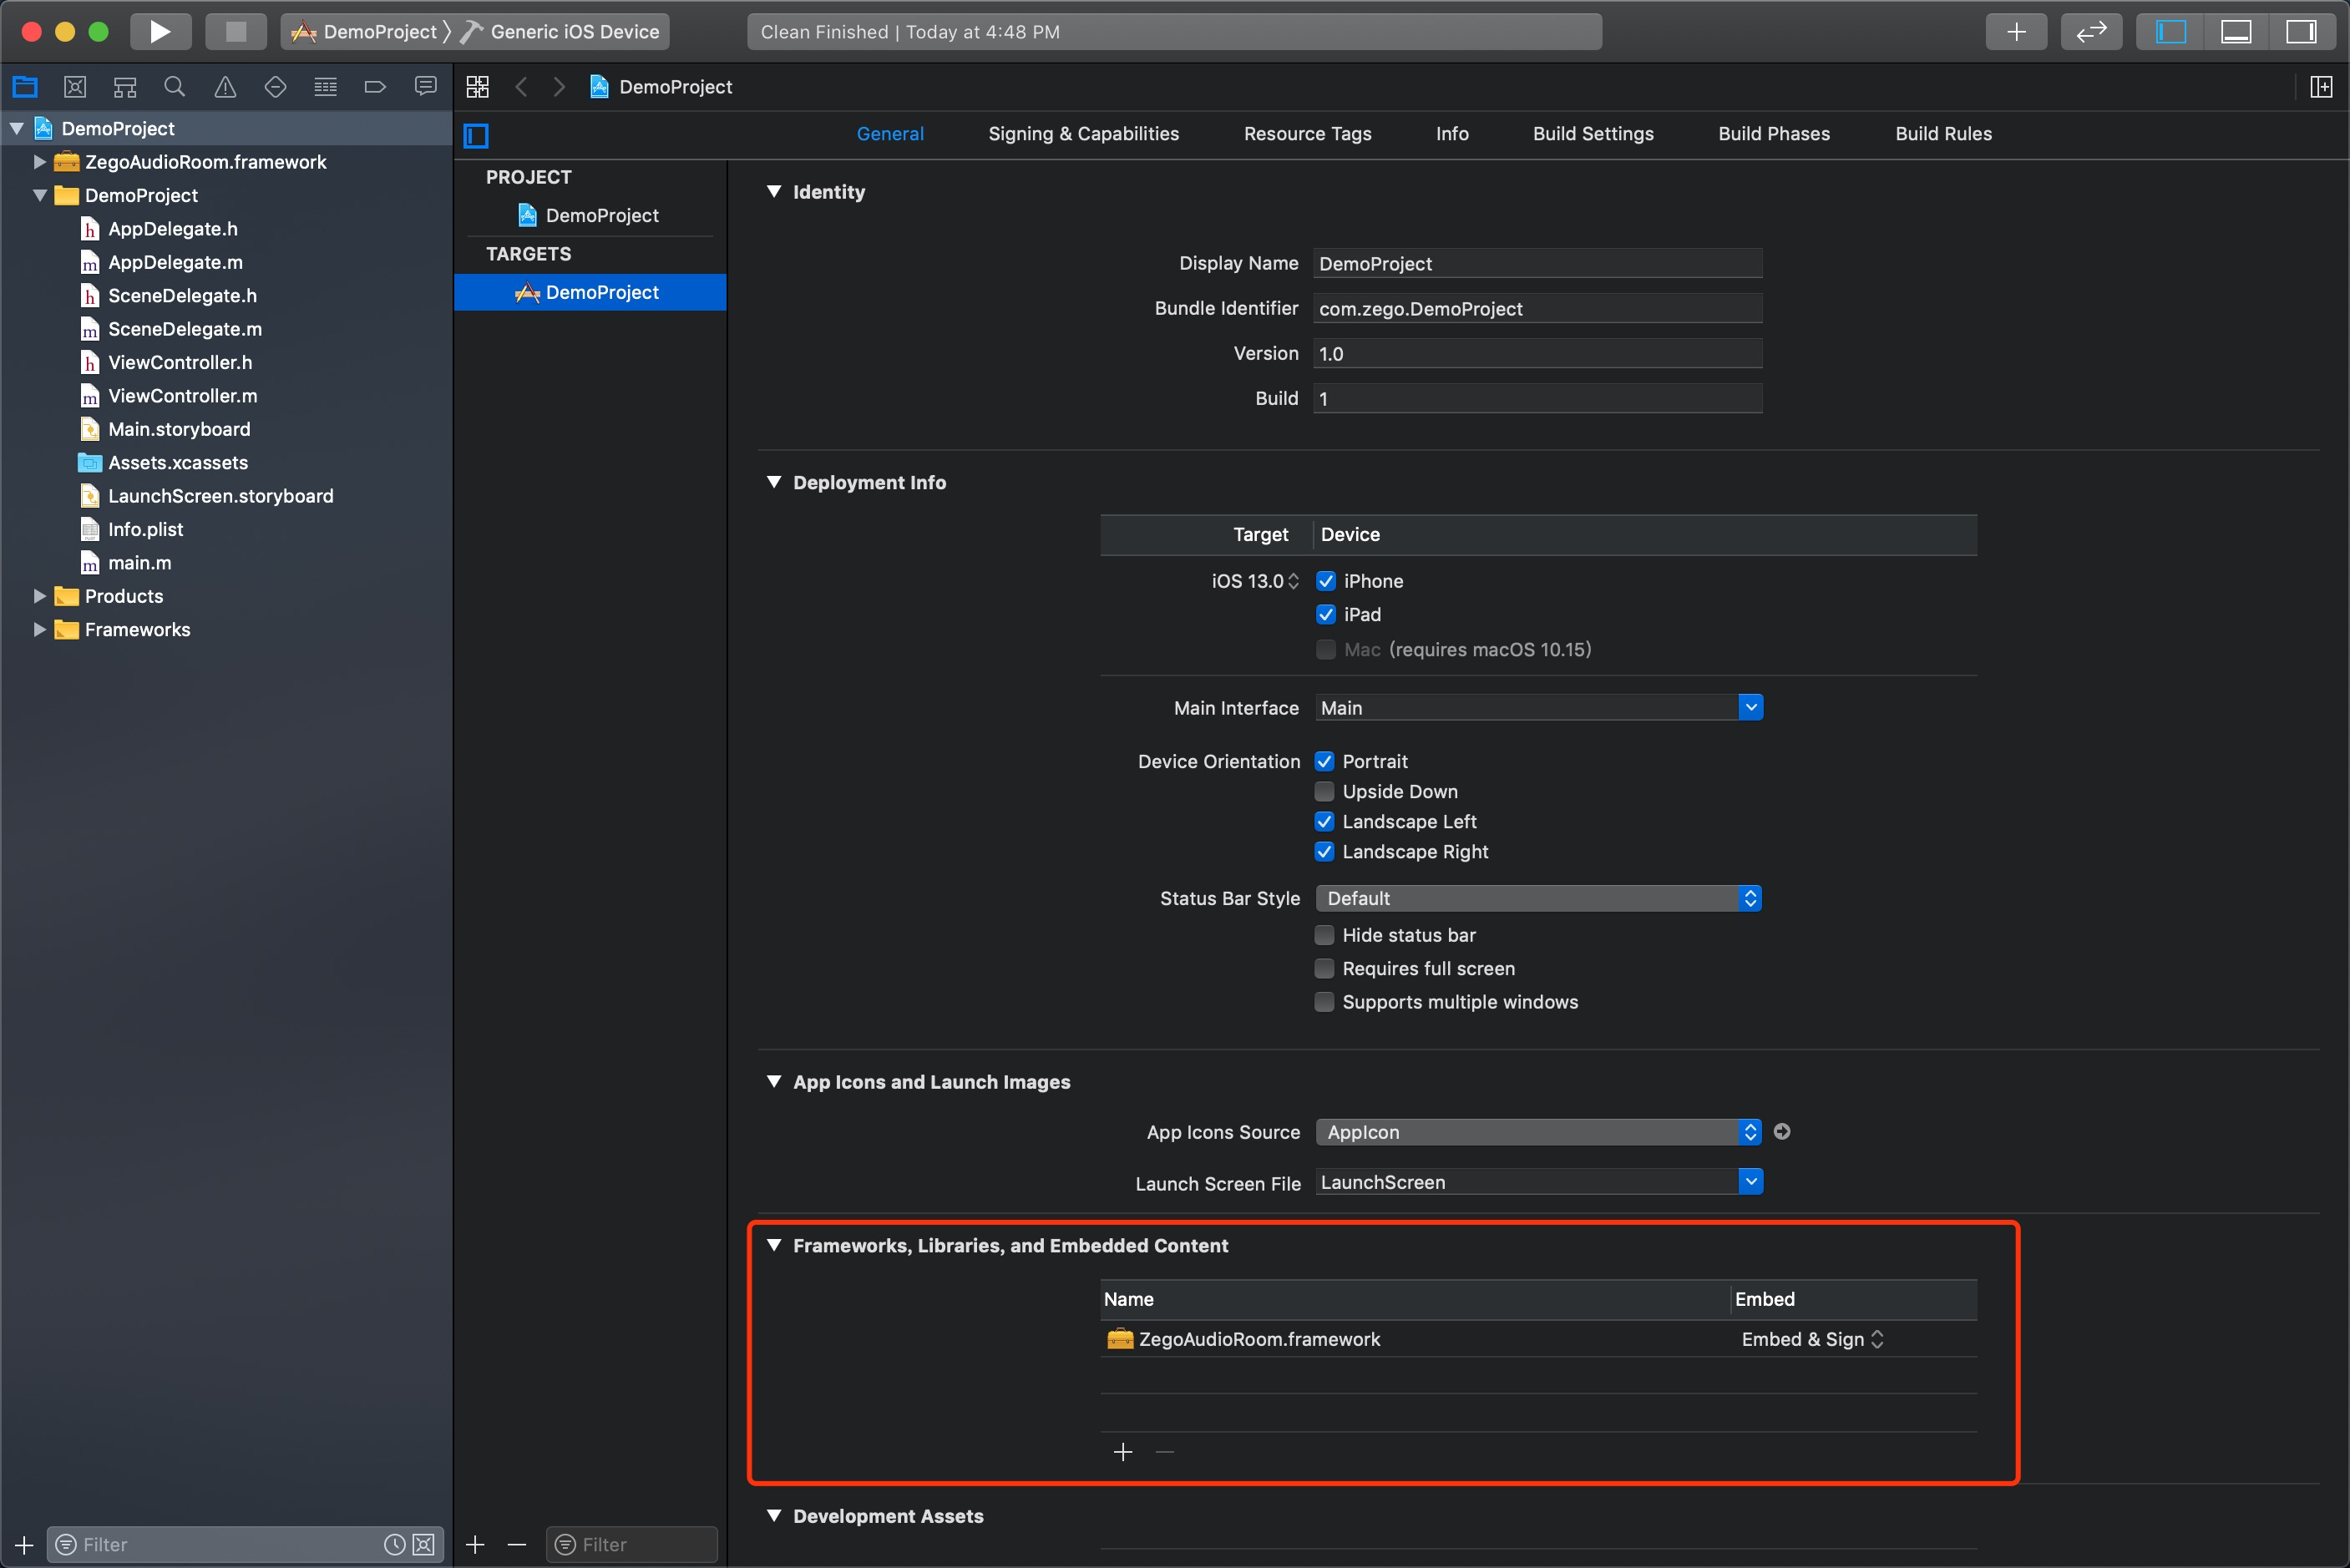Enable Hide status bar
This screenshot has height=1568, width=2350.
pyautogui.click(x=1324, y=935)
